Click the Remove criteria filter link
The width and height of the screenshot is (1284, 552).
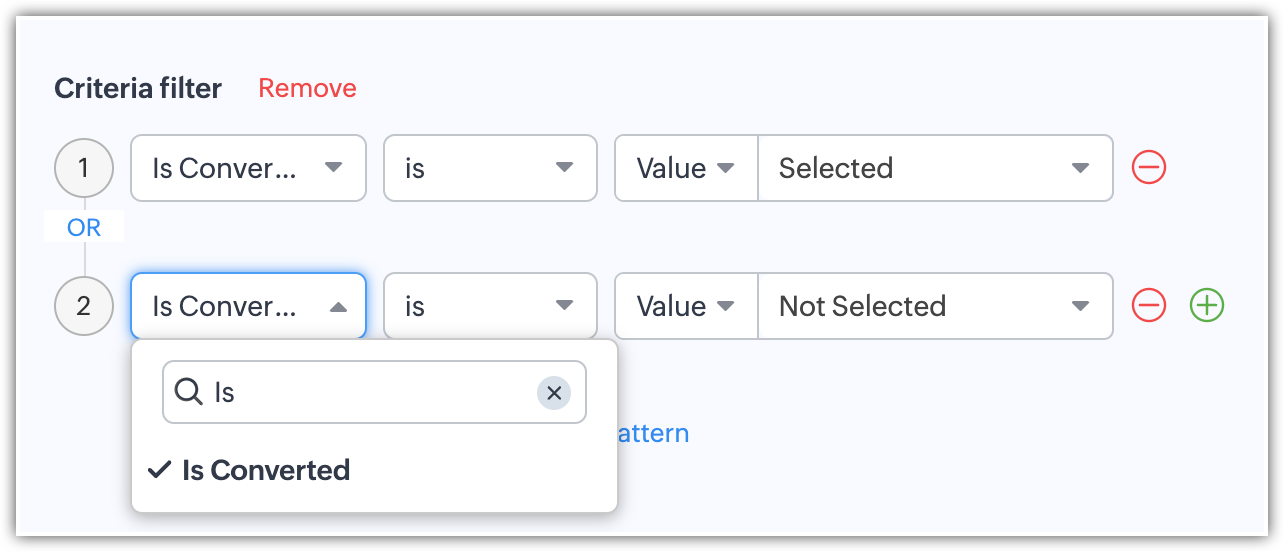pyautogui.click(x=307, y=88)
